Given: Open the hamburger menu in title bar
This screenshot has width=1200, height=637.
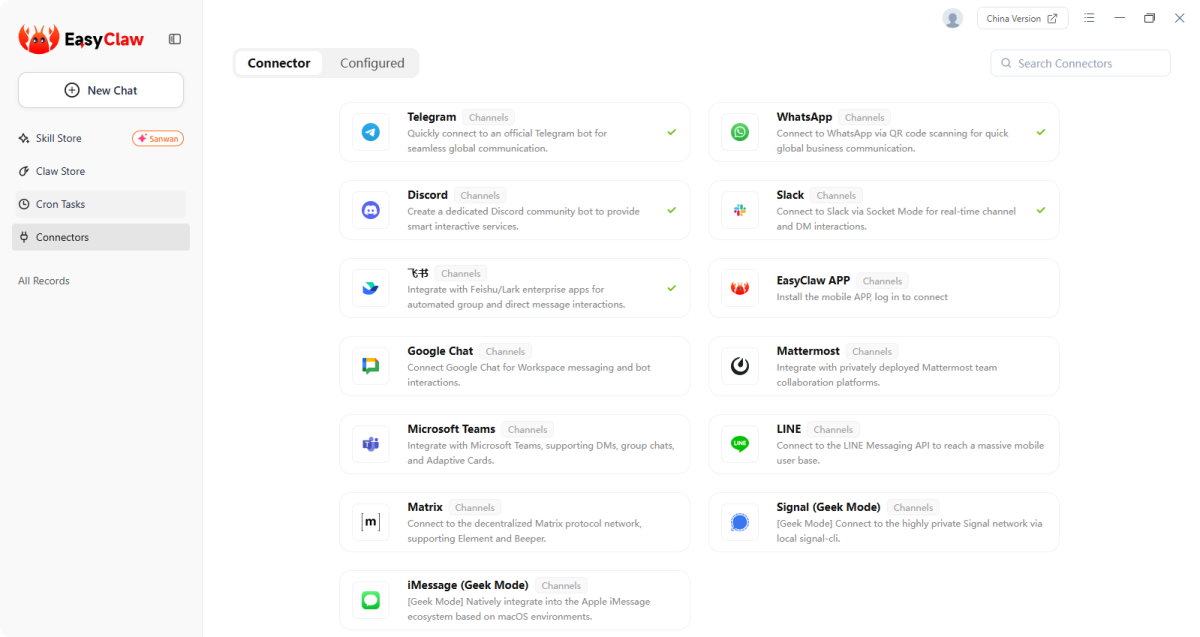Looking at the screenshot, I should 1089,18.
